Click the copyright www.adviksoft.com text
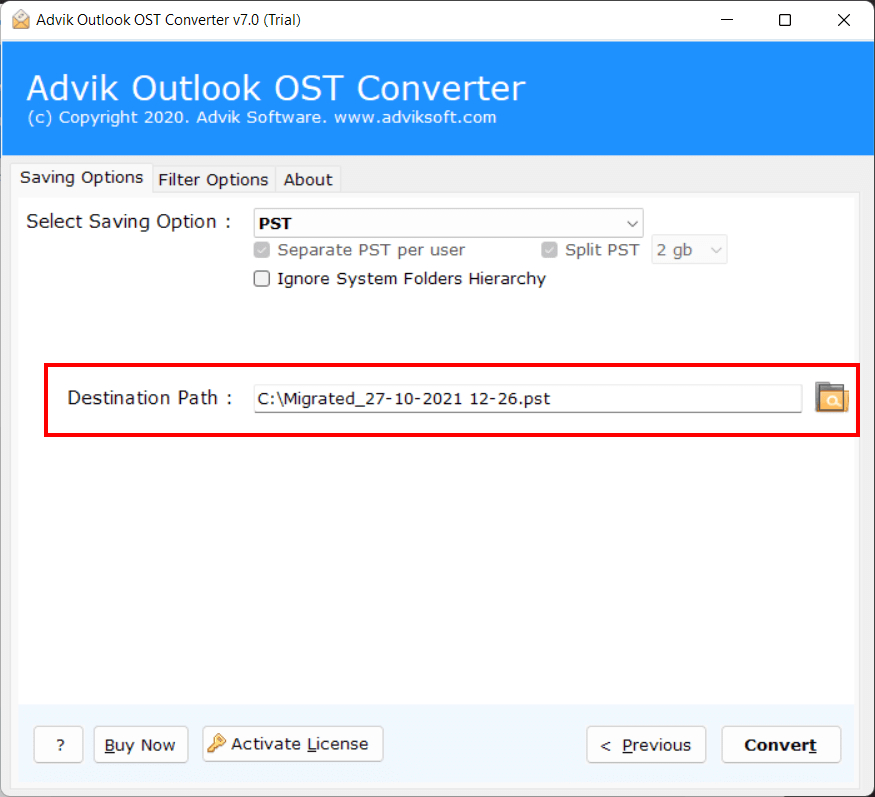 point(262,117)
